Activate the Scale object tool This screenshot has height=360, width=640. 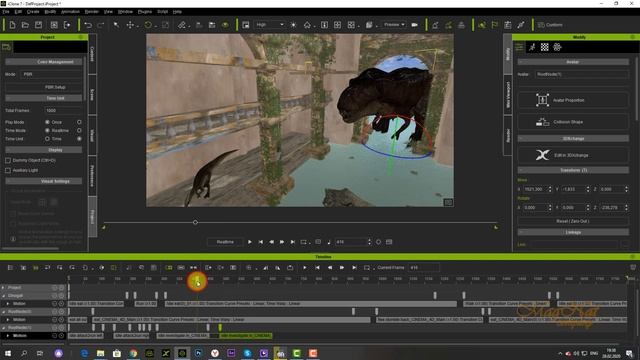[x=165, y=25]
